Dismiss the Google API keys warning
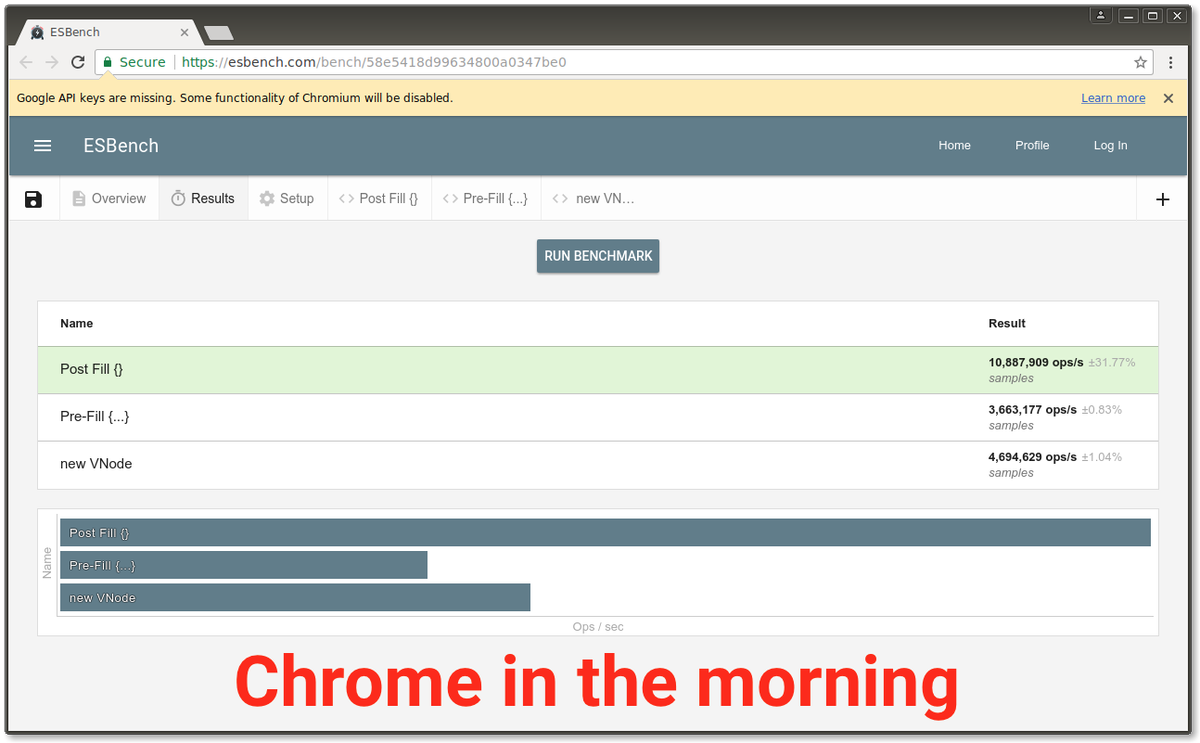 coord(1168,98)
